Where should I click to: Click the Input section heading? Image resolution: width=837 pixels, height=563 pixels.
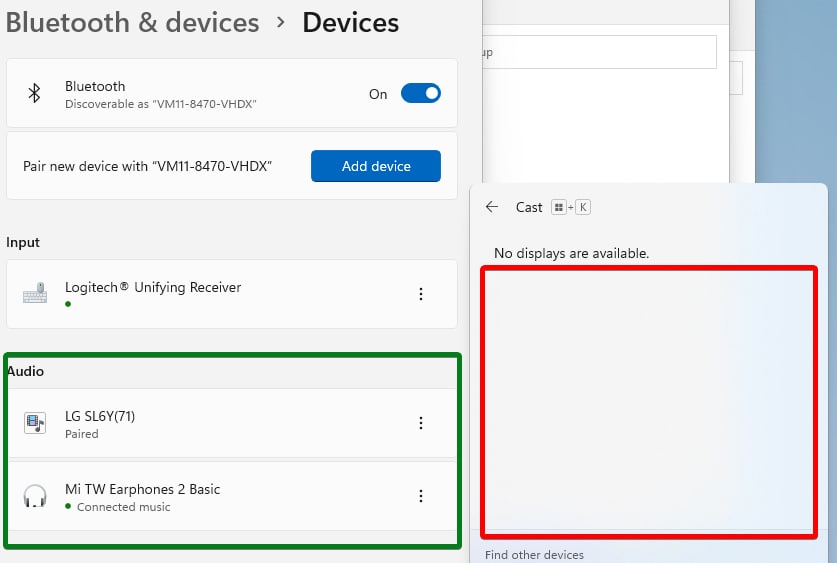point(23,242)
